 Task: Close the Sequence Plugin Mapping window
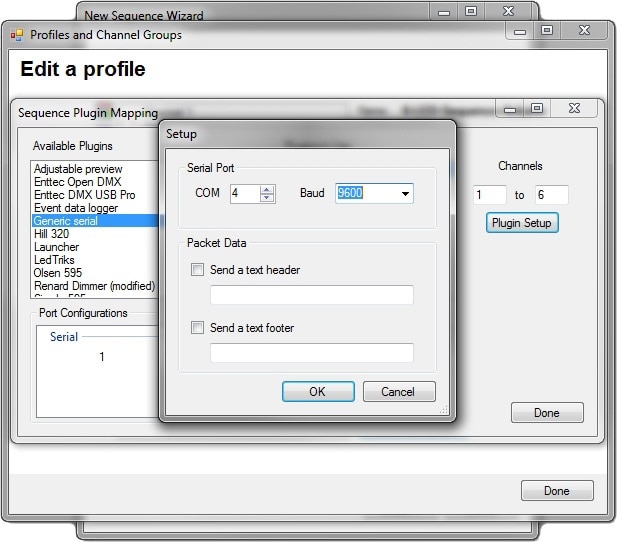574,109
